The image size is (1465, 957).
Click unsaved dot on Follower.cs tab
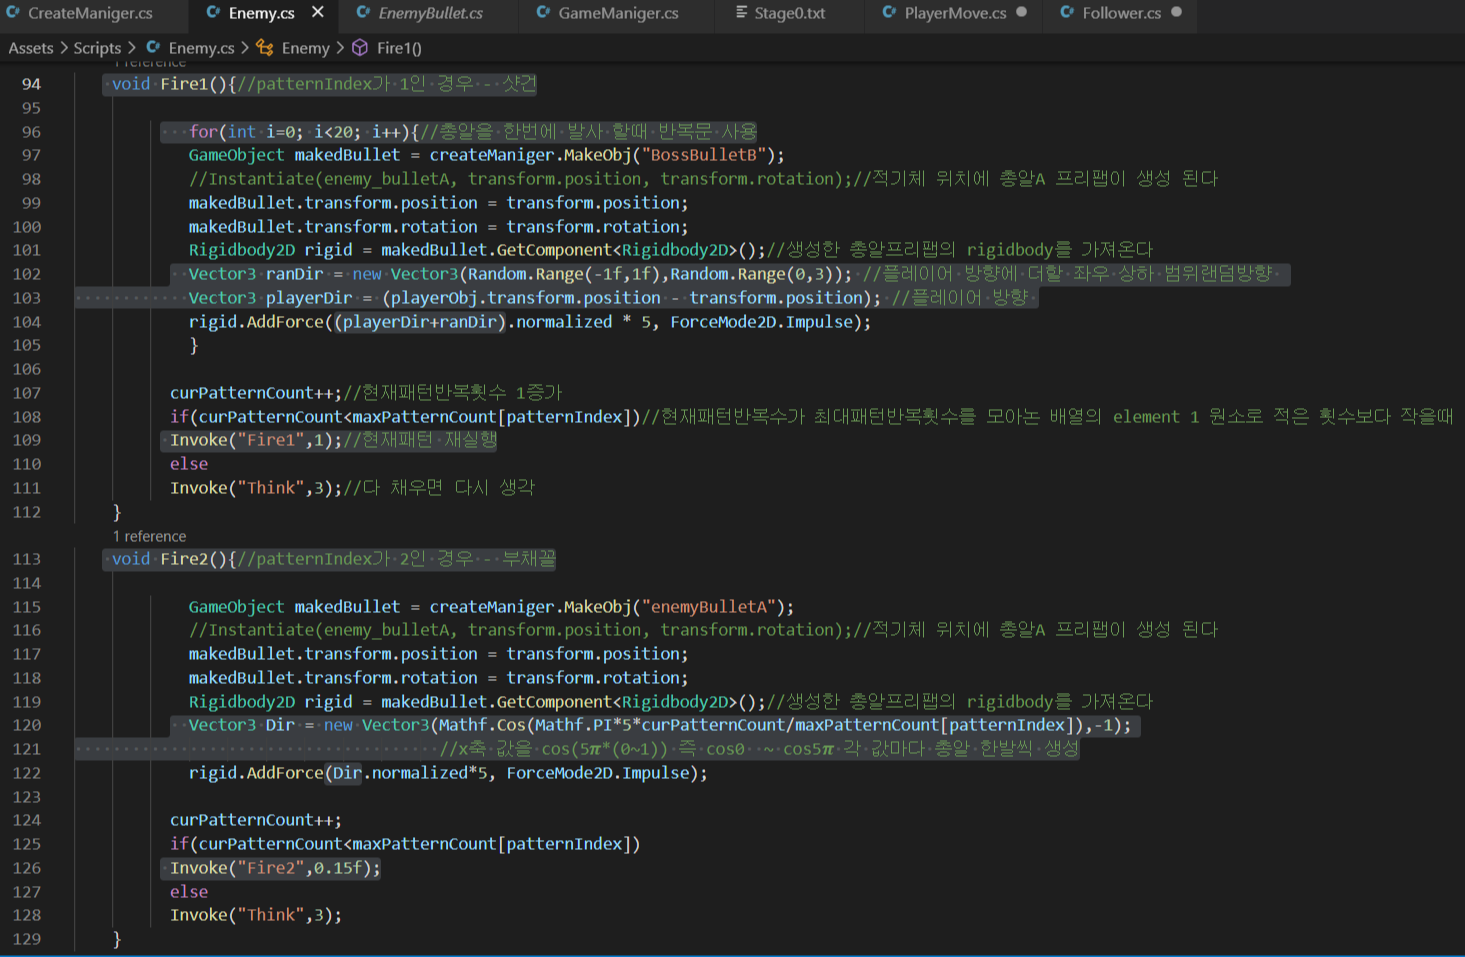point(1176,12)
